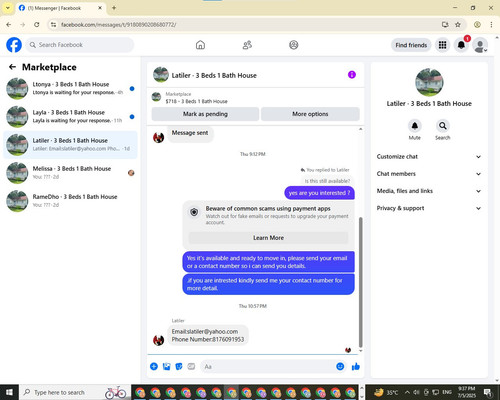Viewport: 500px width, 400px height.
Task: Open the RameDho - 3 Beds 1 Bath House conversation
Action: coord(70,201)
